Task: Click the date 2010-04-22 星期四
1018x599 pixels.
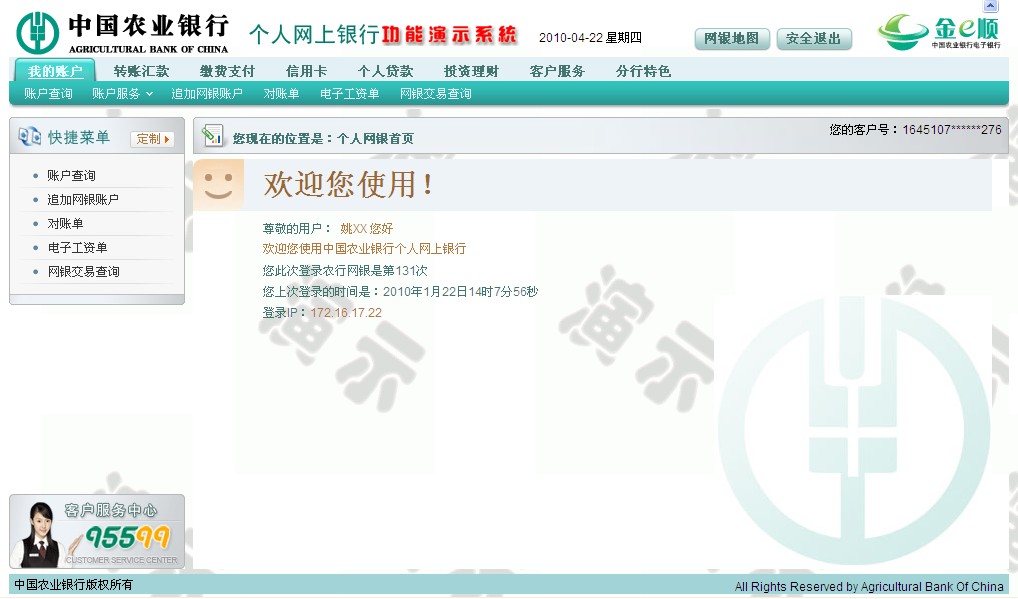Action: tap(590, 38)
